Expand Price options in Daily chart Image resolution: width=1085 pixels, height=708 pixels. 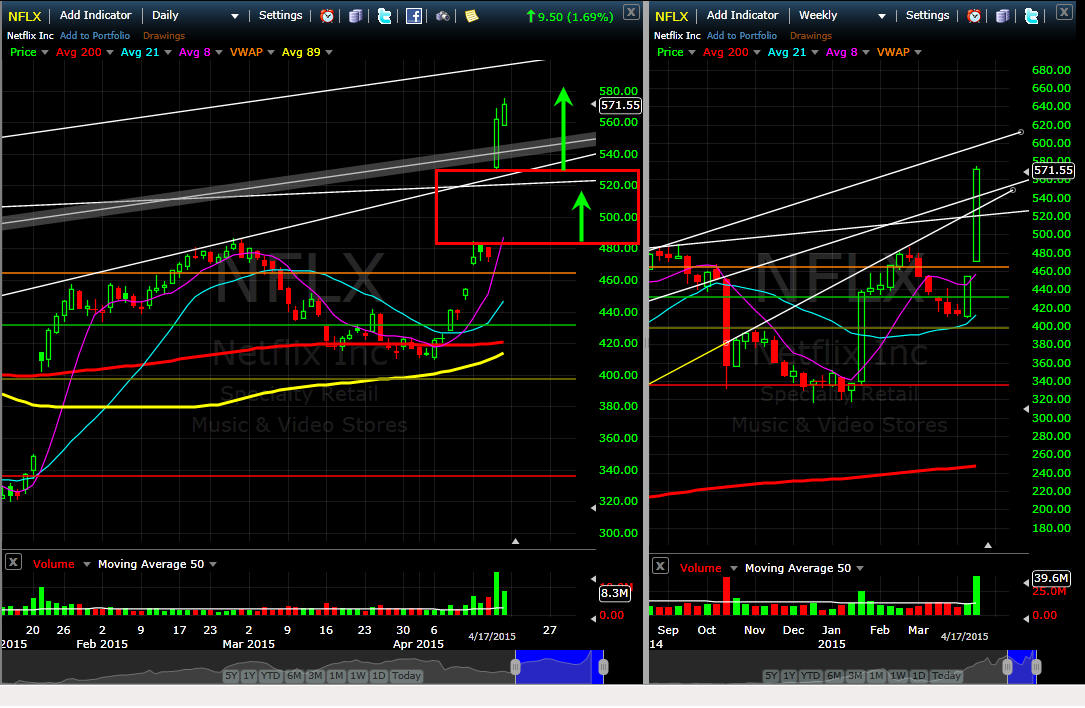click(45, 53)
